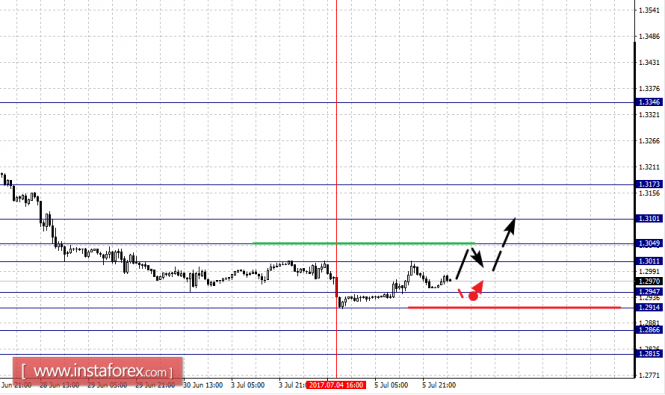The width and height of the screenshot is (665, 395).
Task: Click the 5 Jul 21:00 time axis label
Action: coord(439,385)
